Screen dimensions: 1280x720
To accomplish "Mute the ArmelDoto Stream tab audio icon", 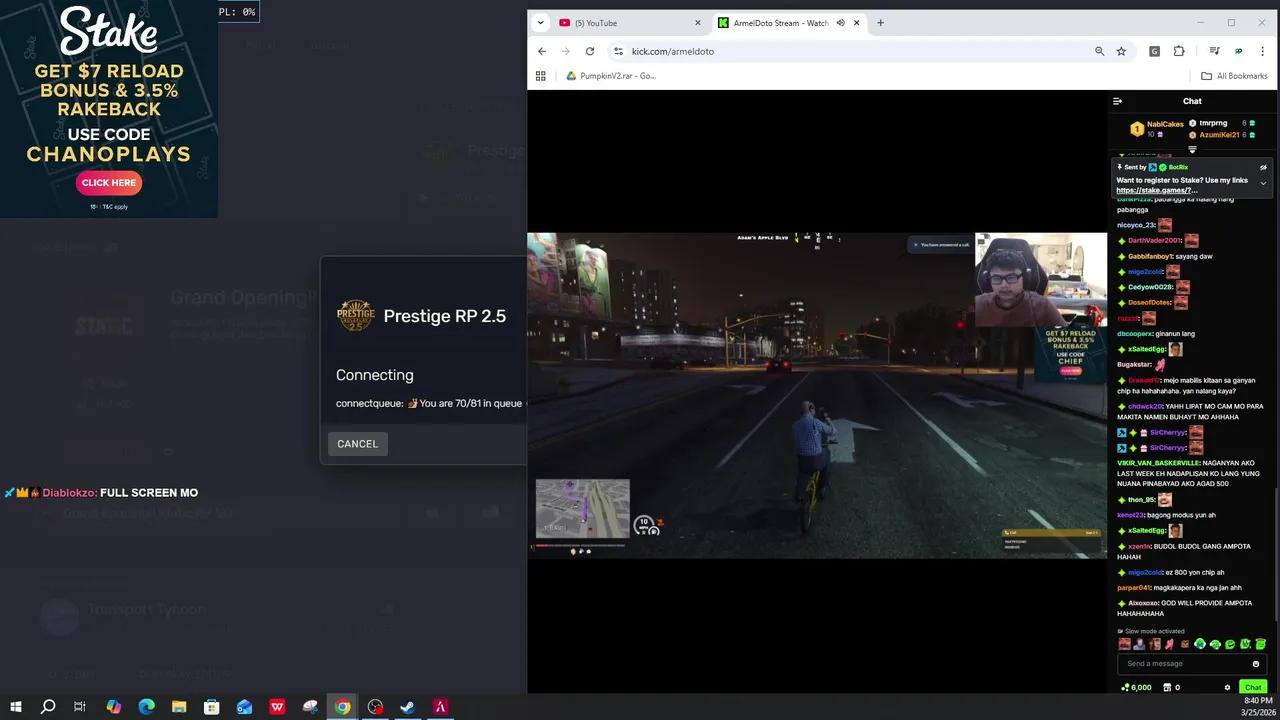I will tap(840, 23).
